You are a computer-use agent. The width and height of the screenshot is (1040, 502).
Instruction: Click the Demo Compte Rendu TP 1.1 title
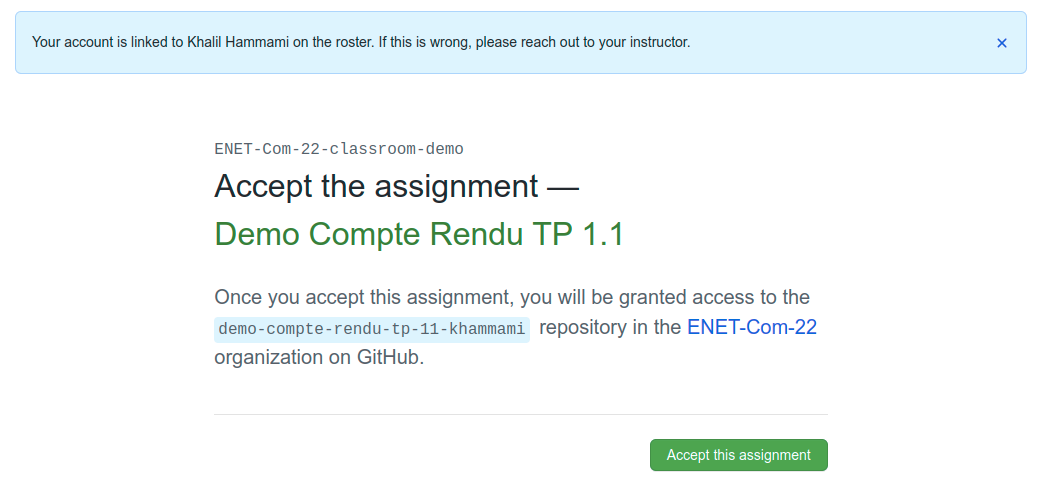tap(418, 234)
